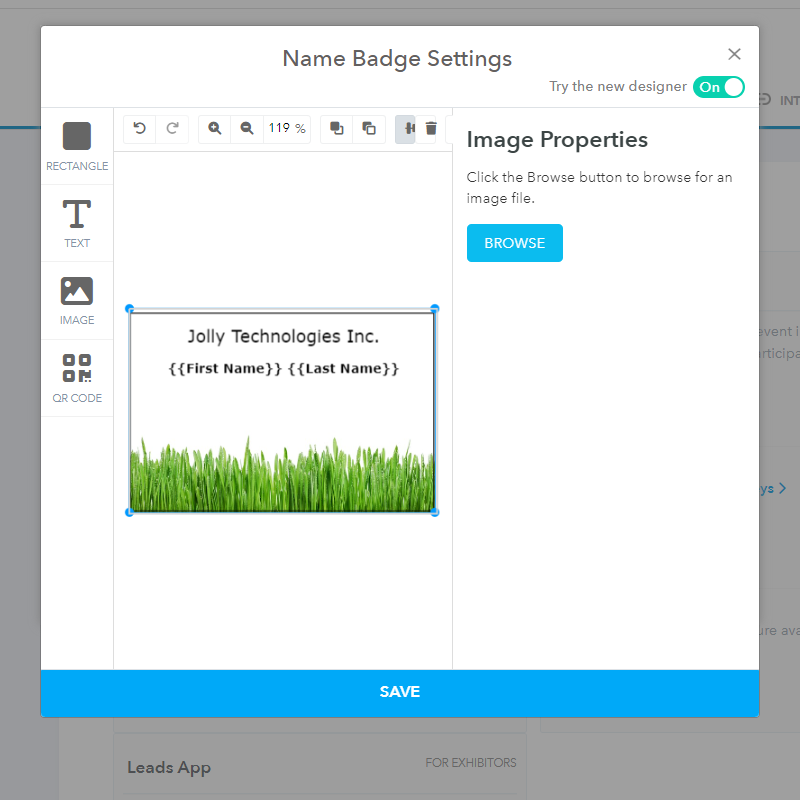The image size is (800, 800).
Task: Undo the last design change
Action: click(x=139, y=128)
